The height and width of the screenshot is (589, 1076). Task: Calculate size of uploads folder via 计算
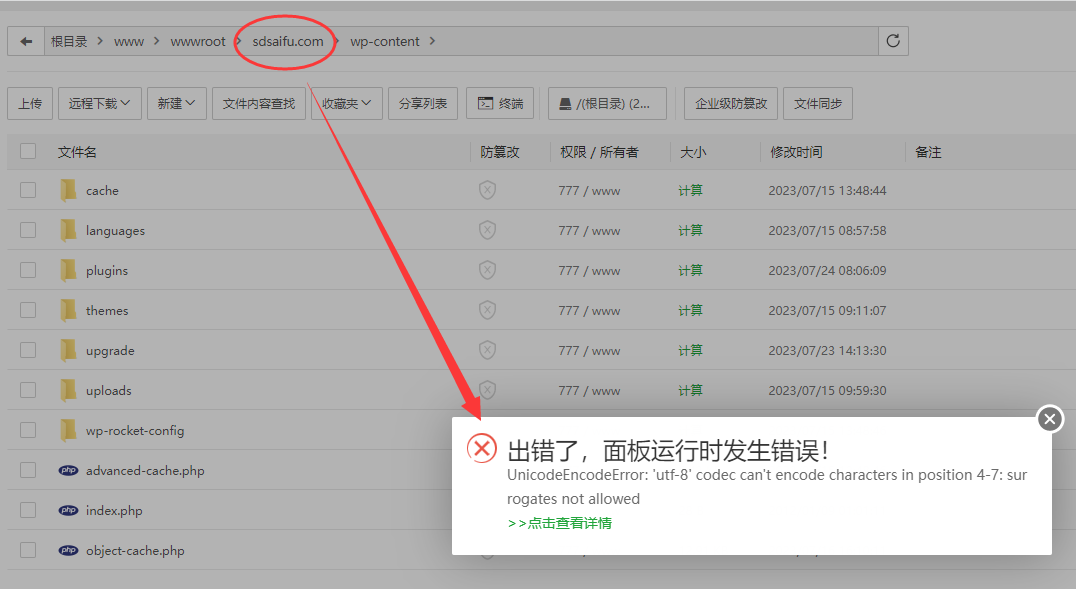point(690,390)
